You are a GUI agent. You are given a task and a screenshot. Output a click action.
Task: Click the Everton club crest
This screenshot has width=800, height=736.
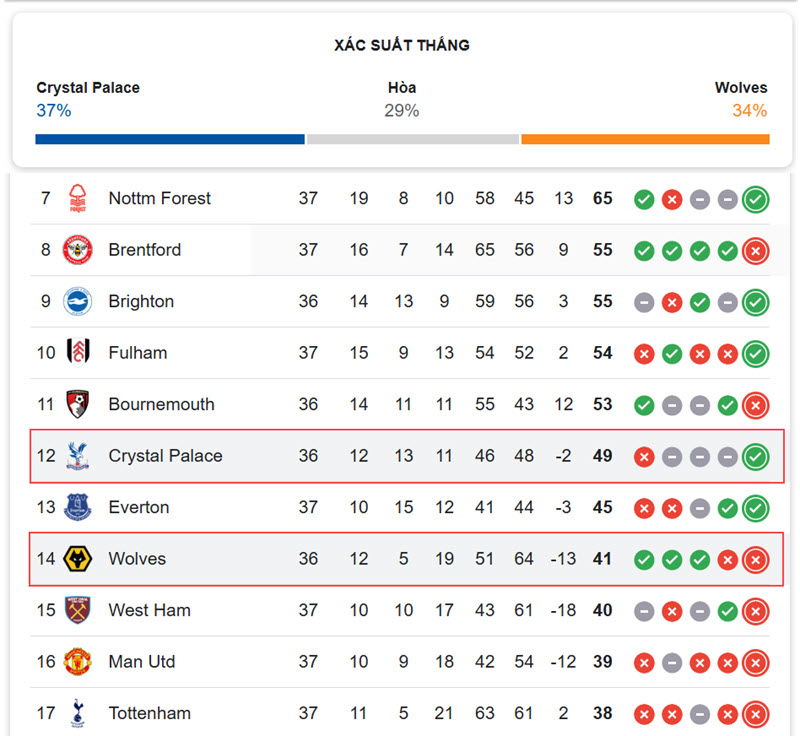(78, 507)
